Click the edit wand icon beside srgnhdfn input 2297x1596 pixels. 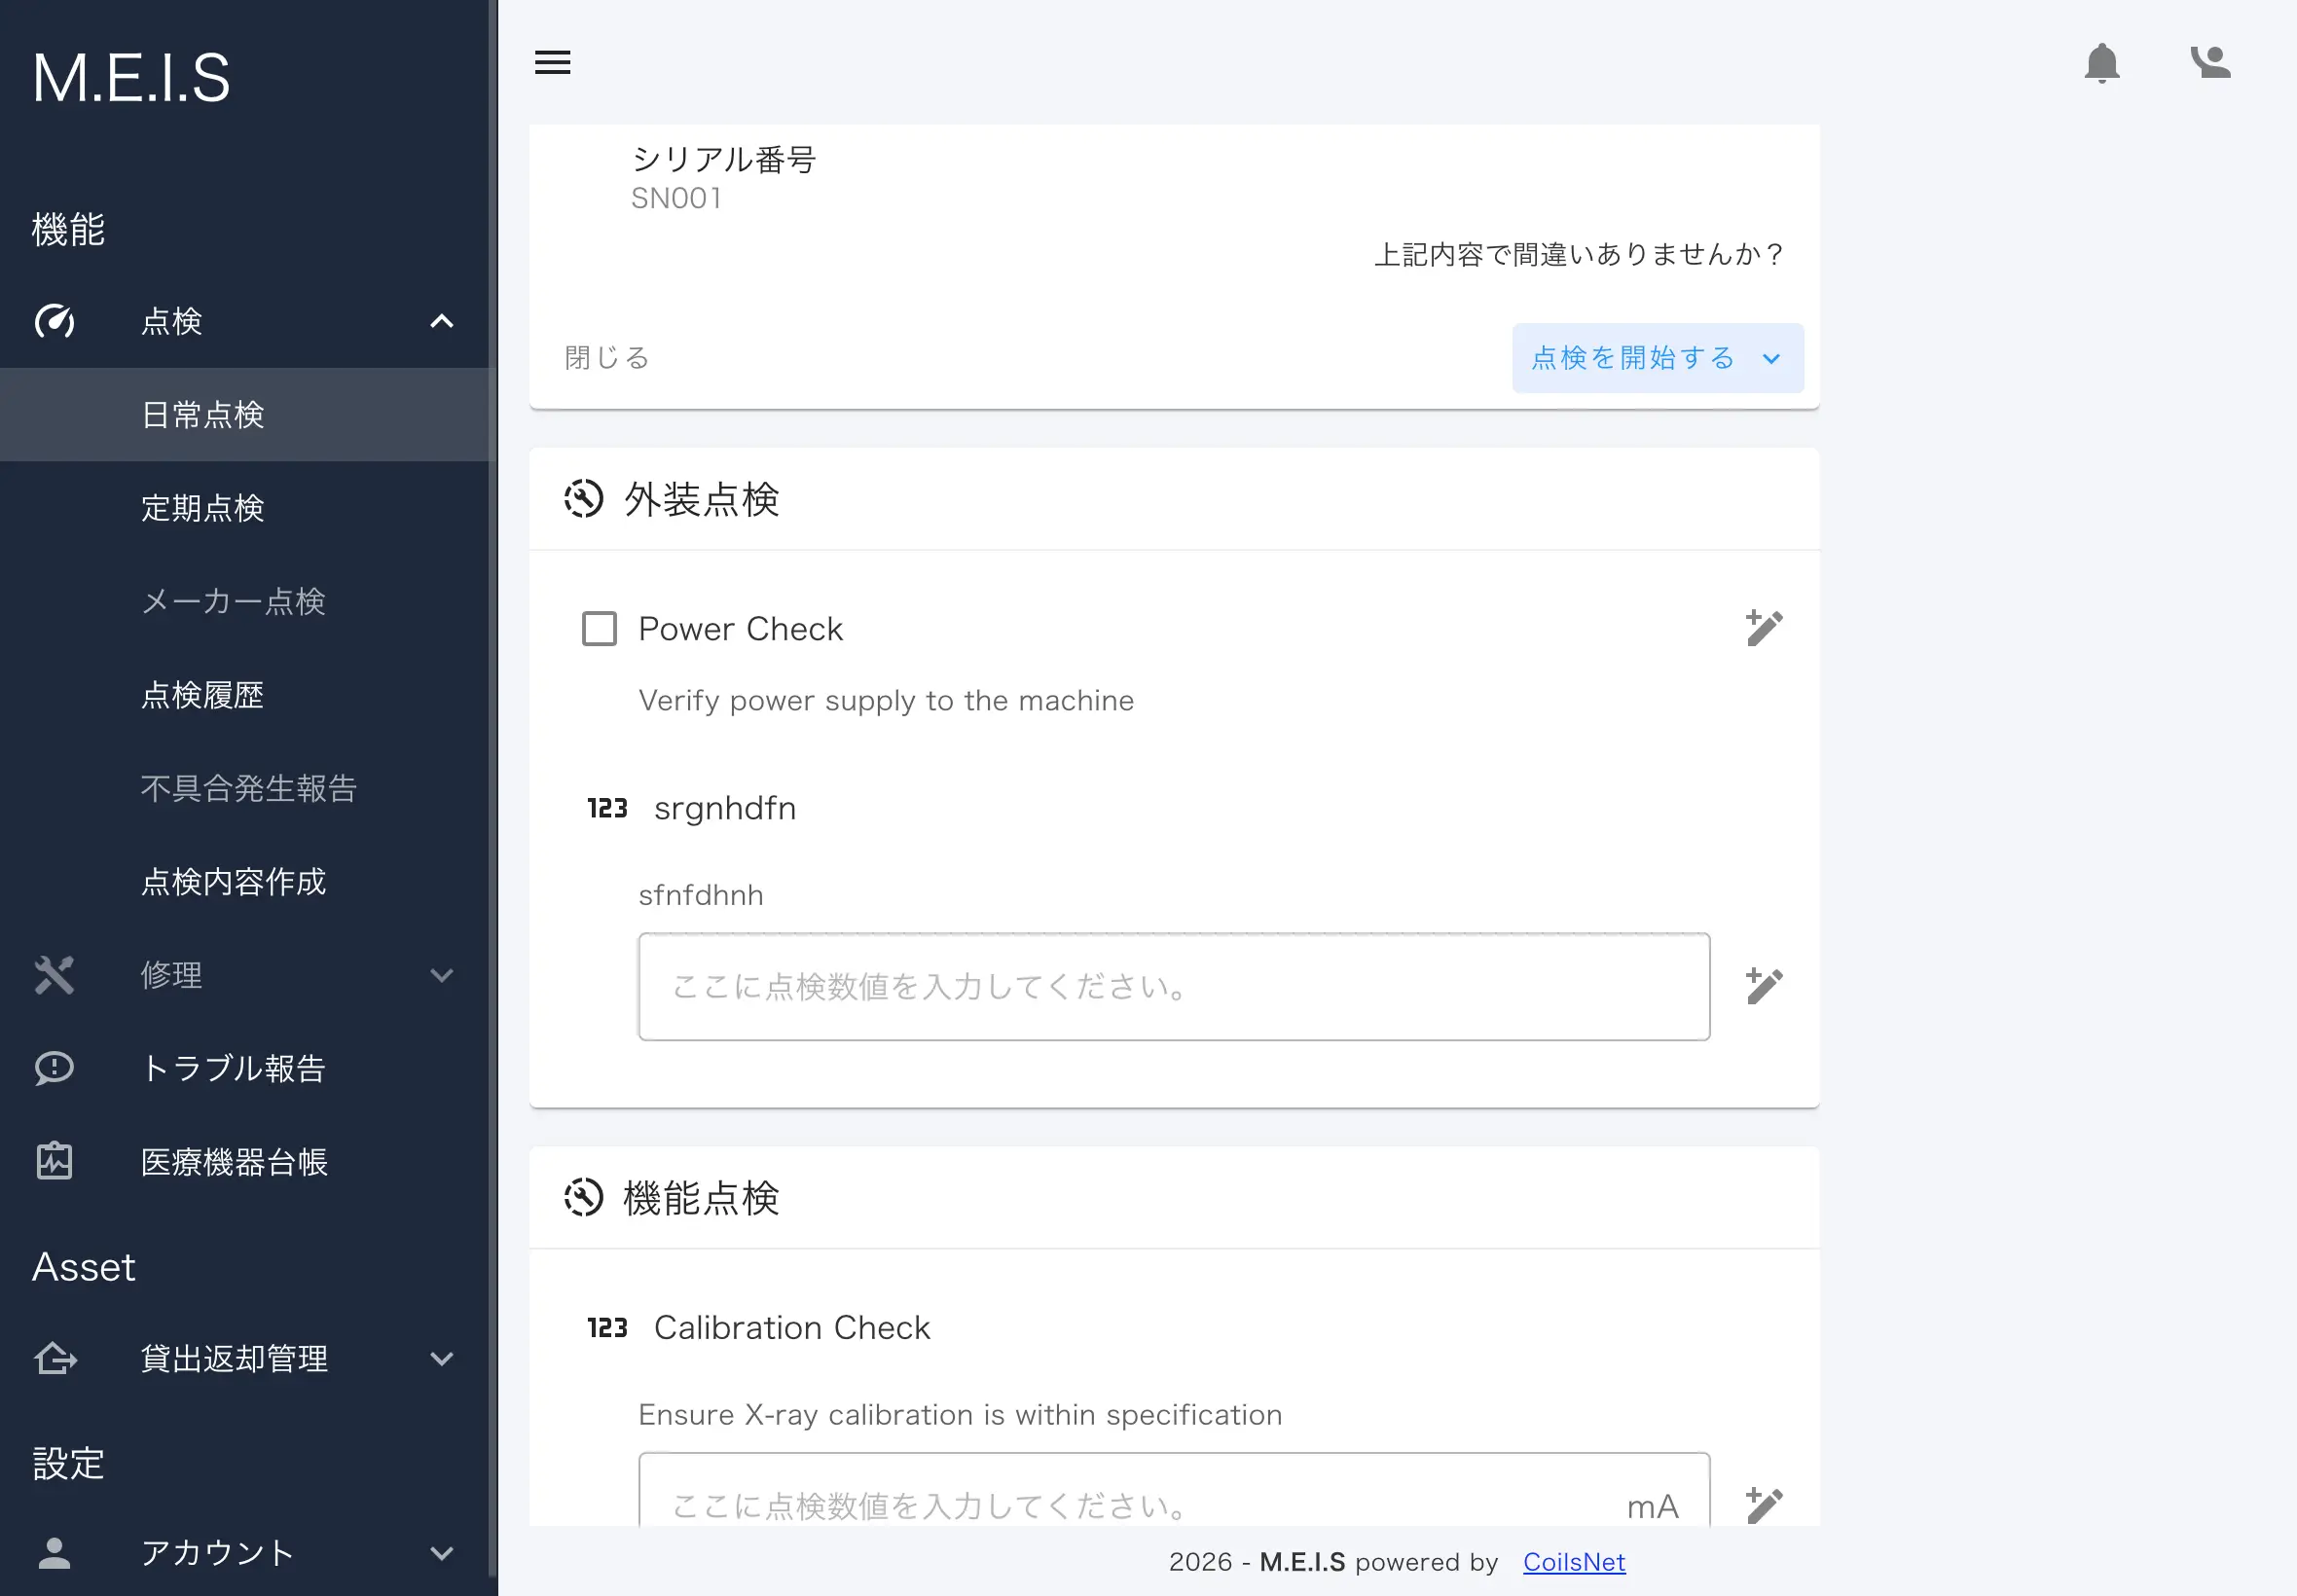coord(1764,986)
